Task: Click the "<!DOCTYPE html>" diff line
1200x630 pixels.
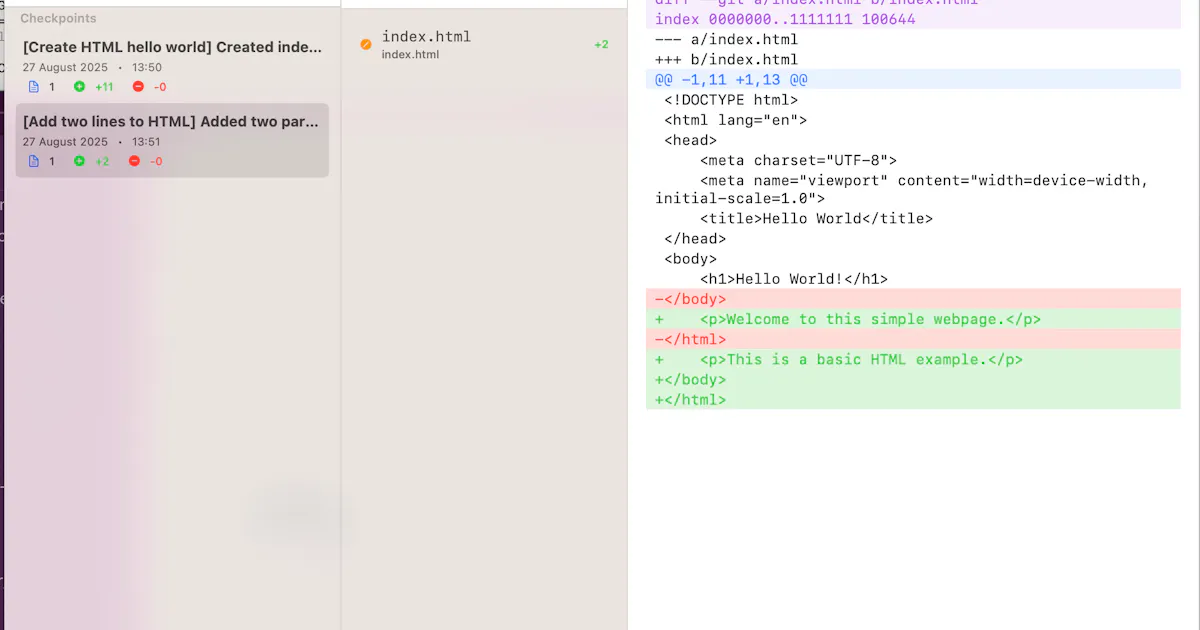Action: [731, 100]
